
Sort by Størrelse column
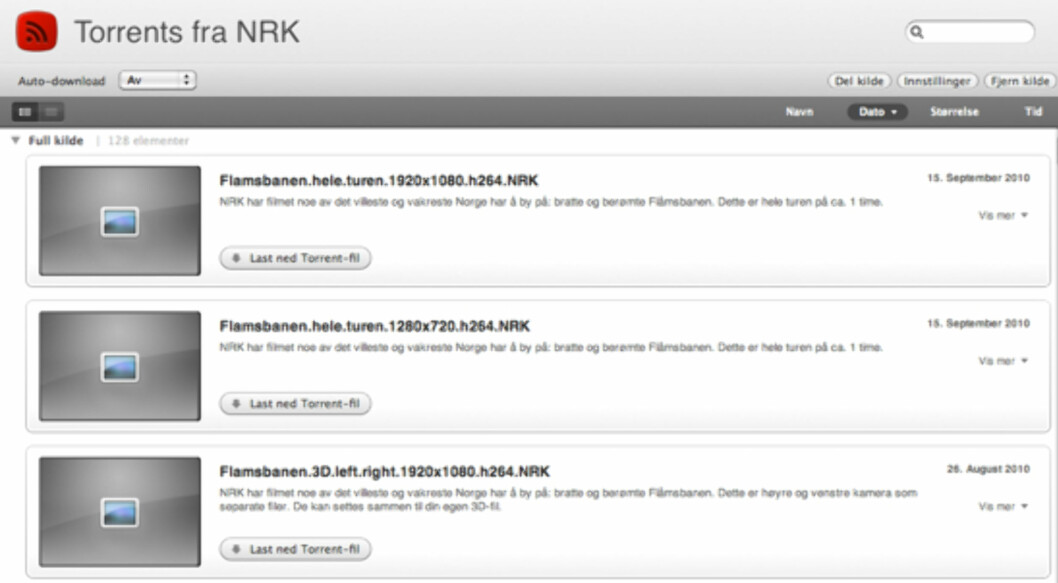pyautogui.click(x=954, y=112)
